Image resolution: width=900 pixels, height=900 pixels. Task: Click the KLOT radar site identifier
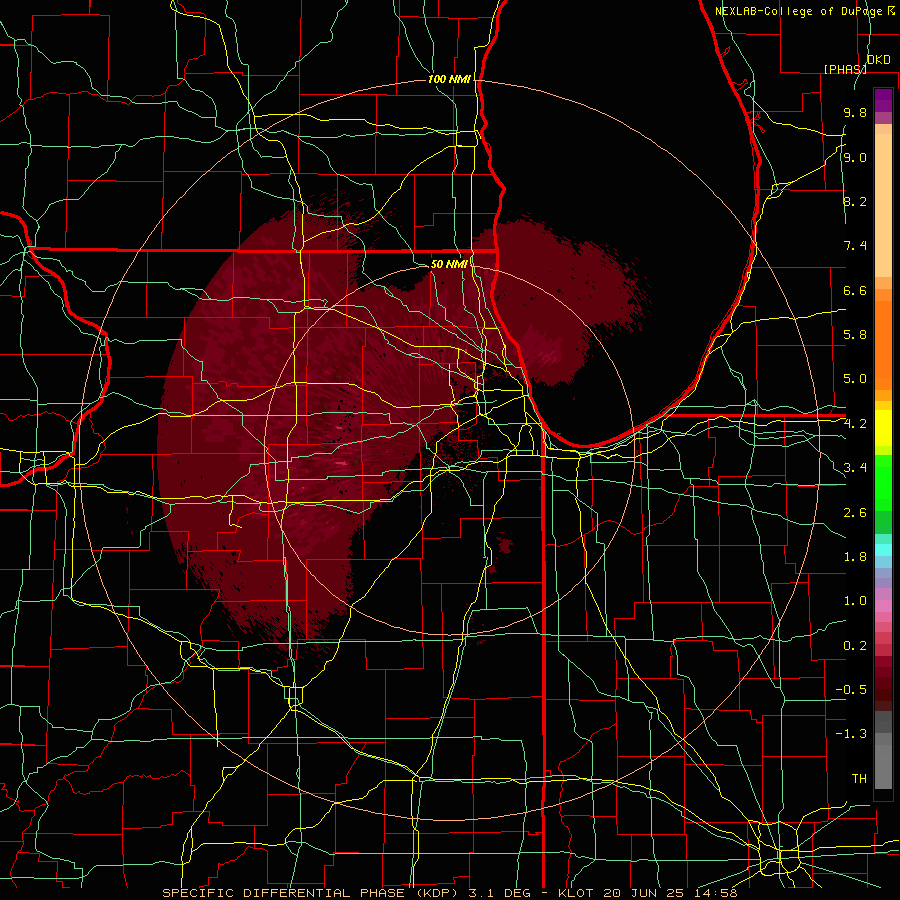578,893
